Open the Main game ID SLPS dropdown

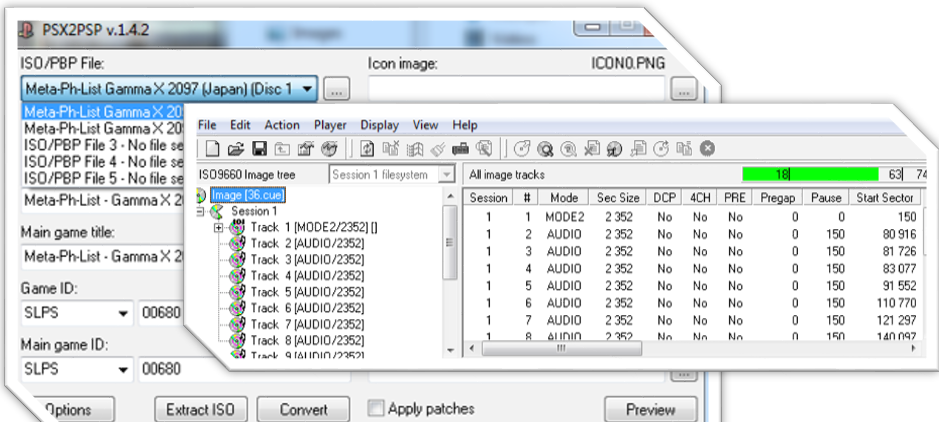coord(123,369)
